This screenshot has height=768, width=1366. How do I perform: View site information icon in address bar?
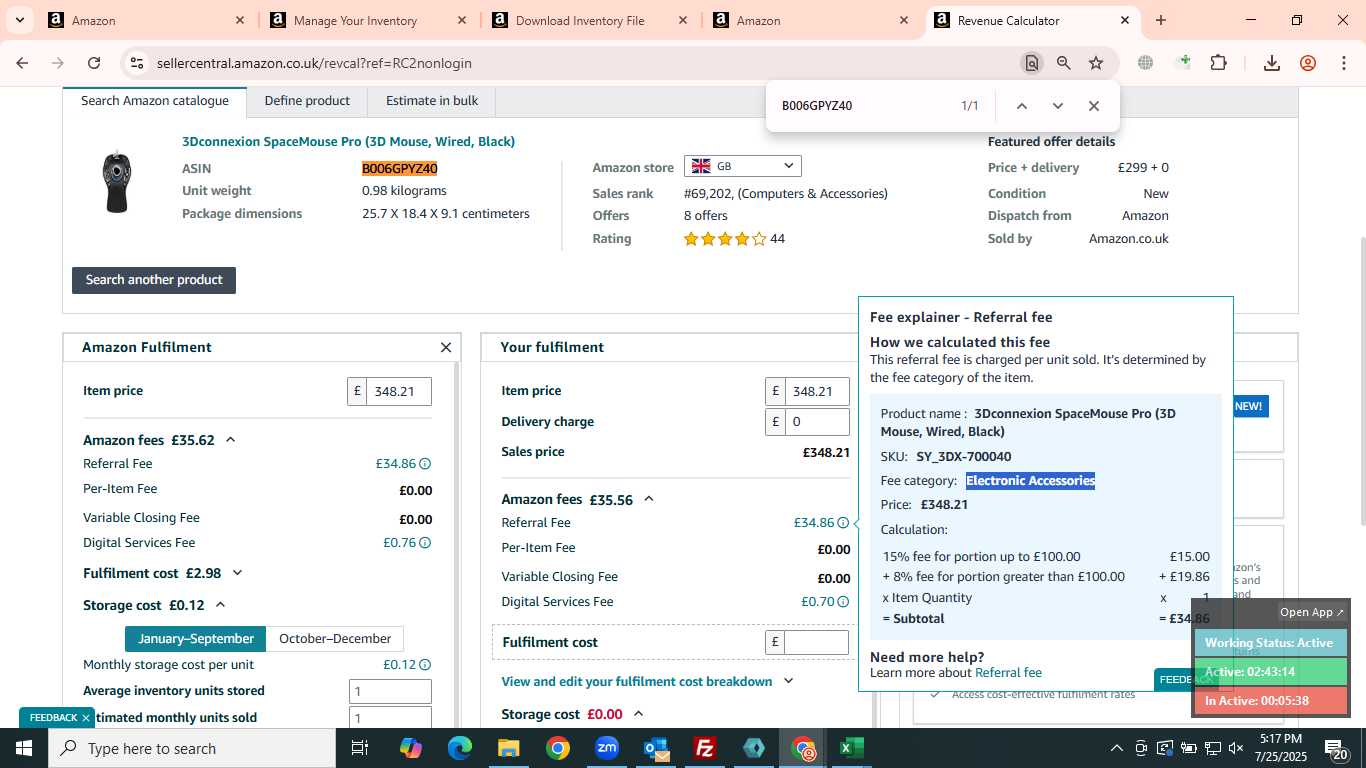pos(137,63)
